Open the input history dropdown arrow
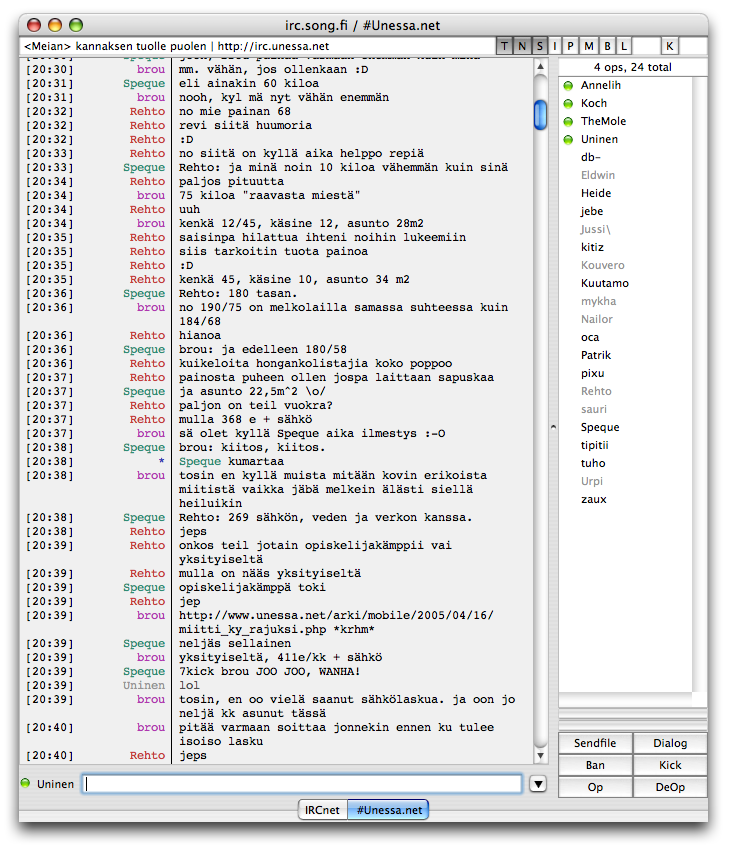Image resolution: width=730 pixels, height=848 pixels. coord(538,784)
